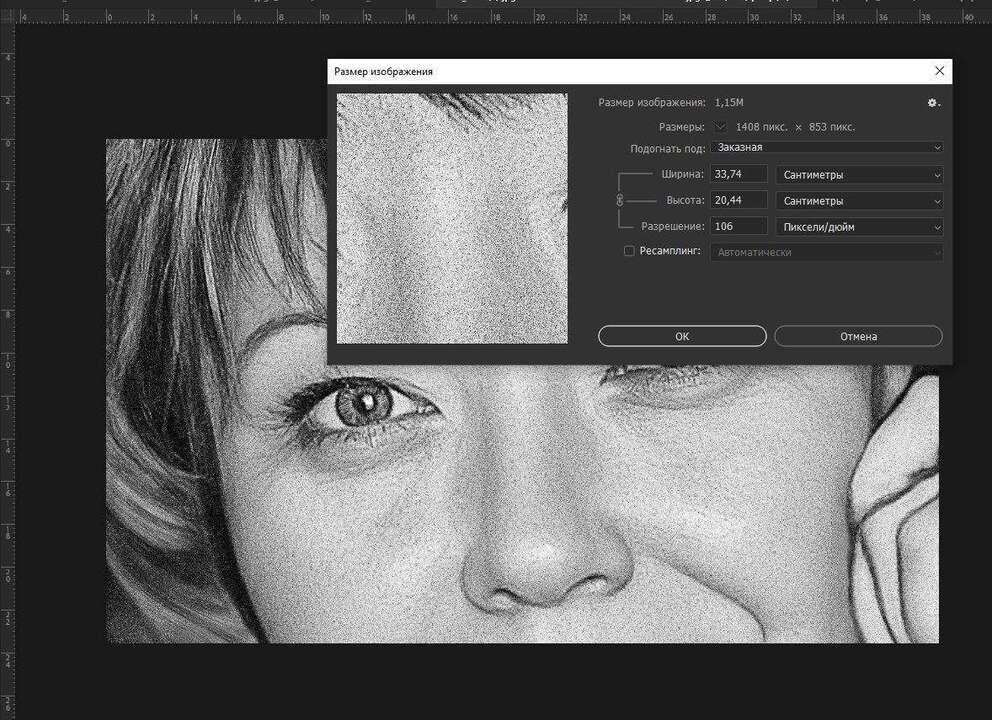Click the Автоматически resampling method dropdown

(x=827, y=252)
